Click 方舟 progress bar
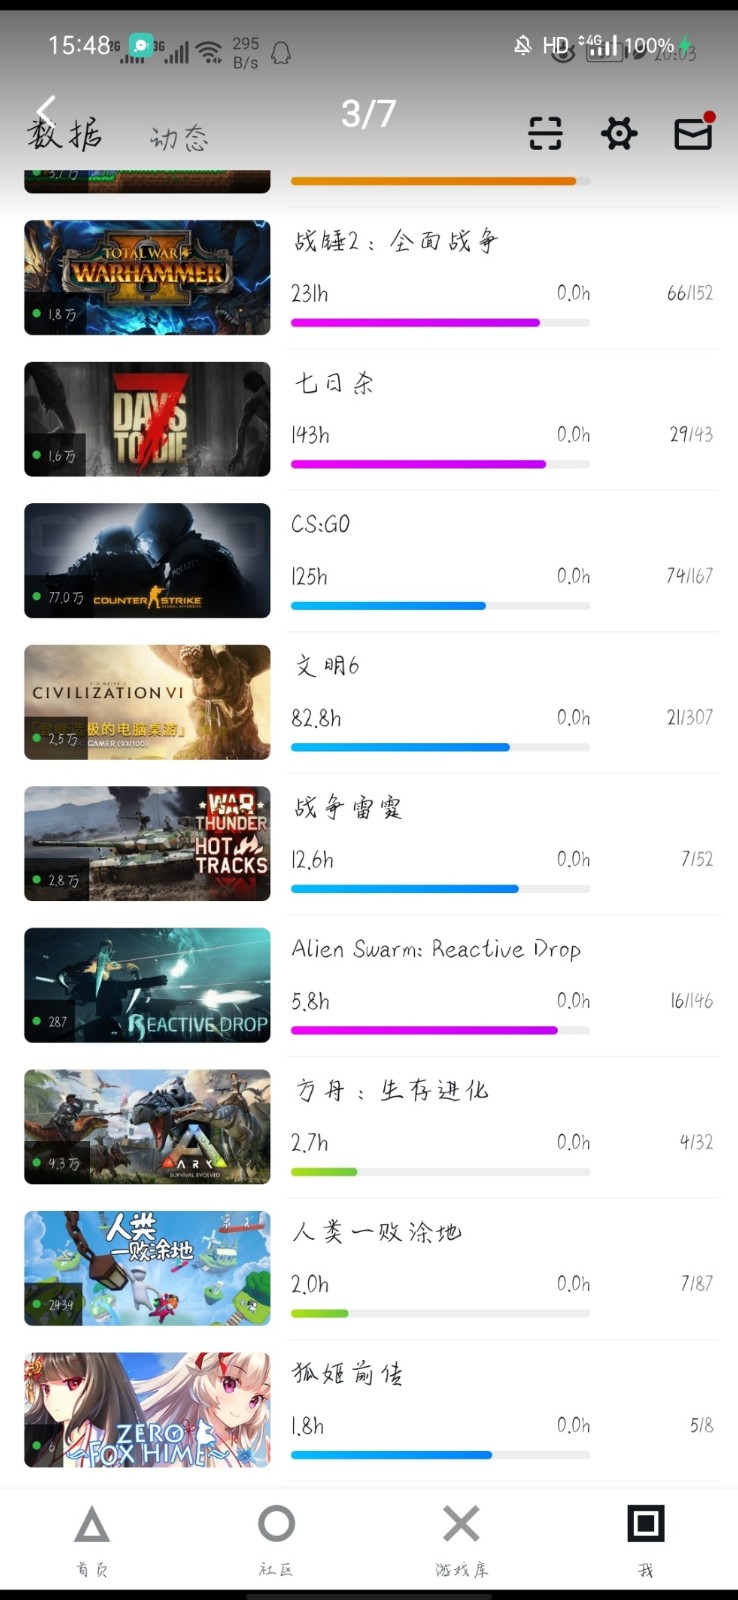This screenshot has width=738, height=1600. pyautogui.click(x=440, y=1172)
